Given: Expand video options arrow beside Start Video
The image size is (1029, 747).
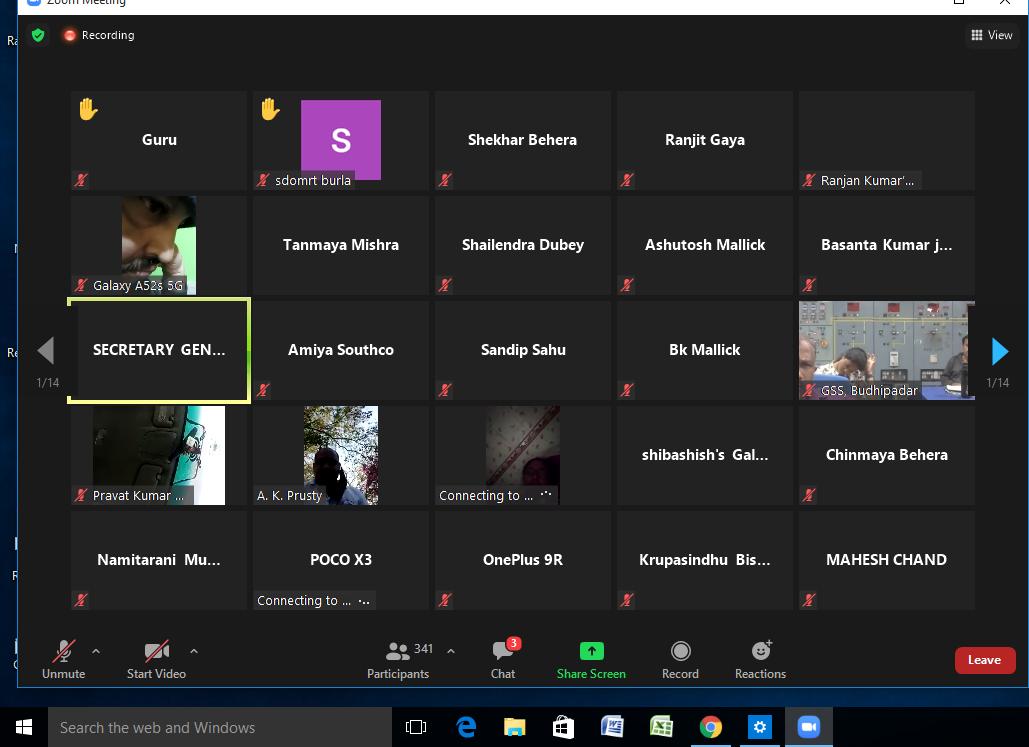Looking at the screenshot, I should point(194,651).
